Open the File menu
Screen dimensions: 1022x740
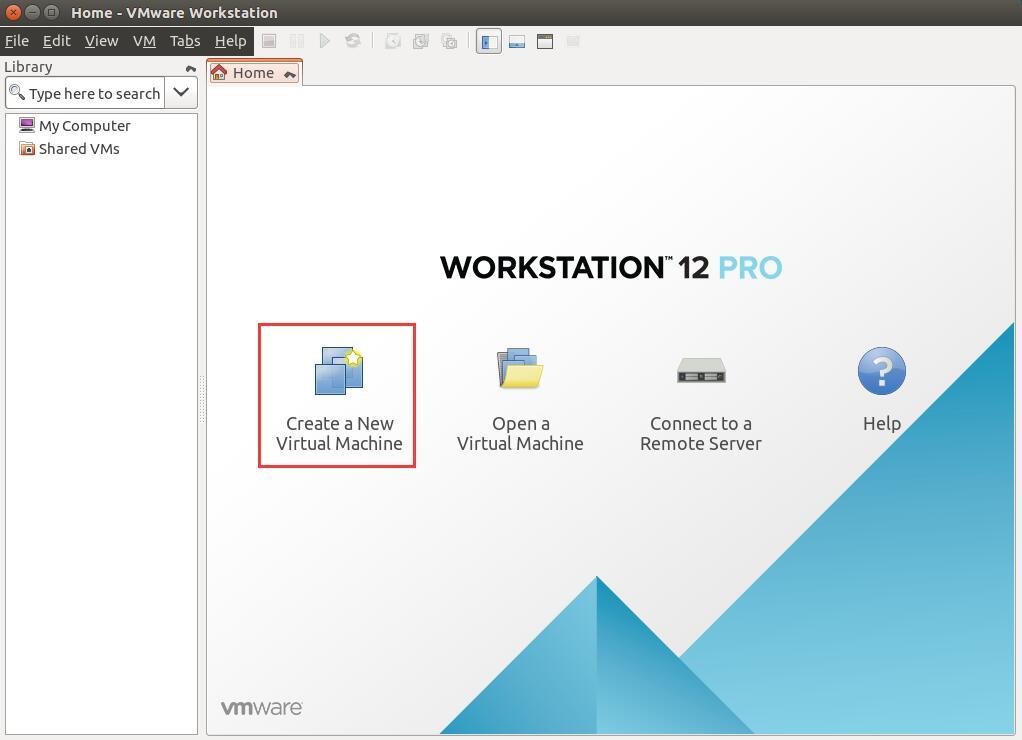[x=17, y=41]
